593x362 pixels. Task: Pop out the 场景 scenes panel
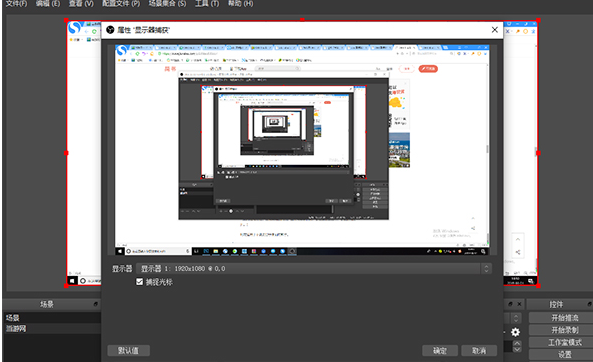[x=96, y=304]
